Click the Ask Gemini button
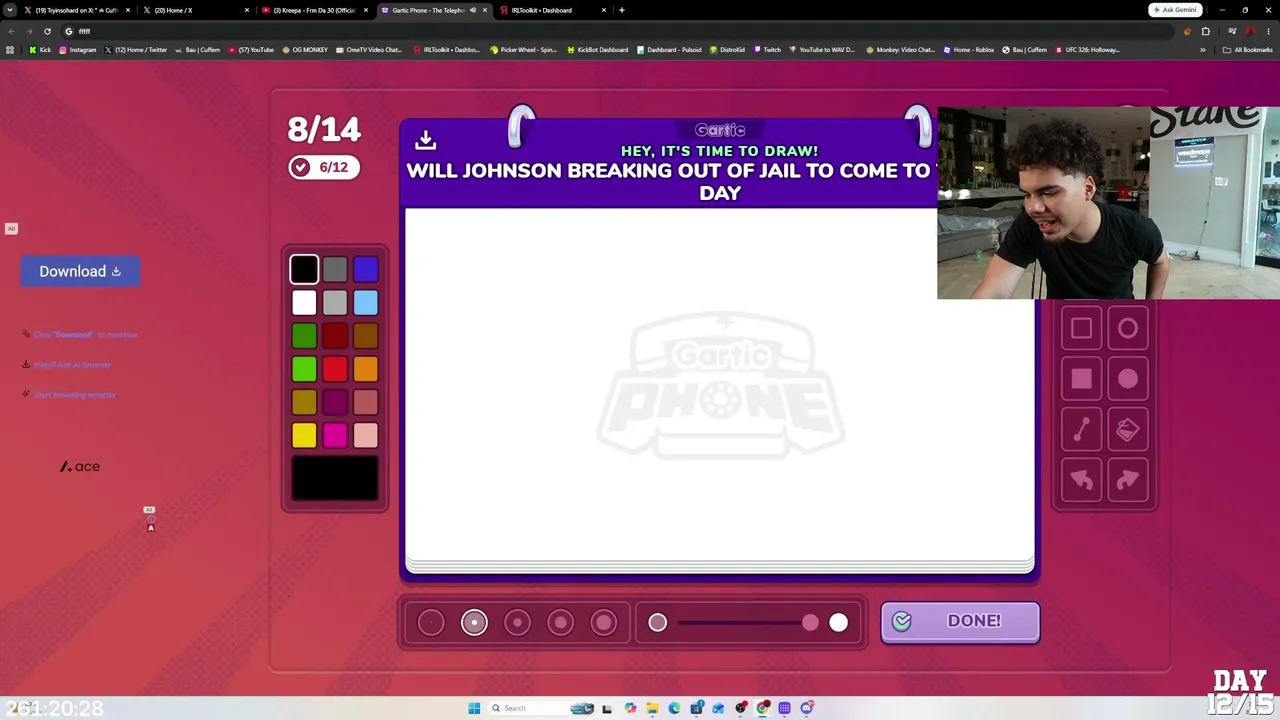1280x720 pixels. point(1175,10)
